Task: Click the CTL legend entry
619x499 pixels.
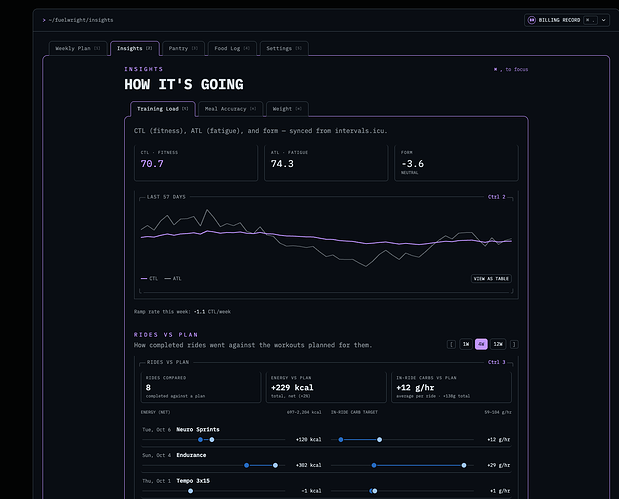Action: [x=149, y=279]
